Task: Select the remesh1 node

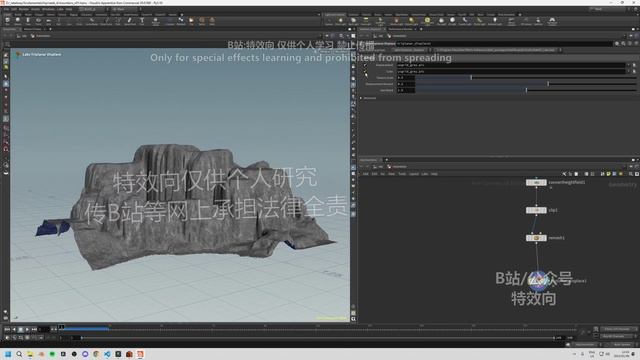Action: click(x=536, y=238)
